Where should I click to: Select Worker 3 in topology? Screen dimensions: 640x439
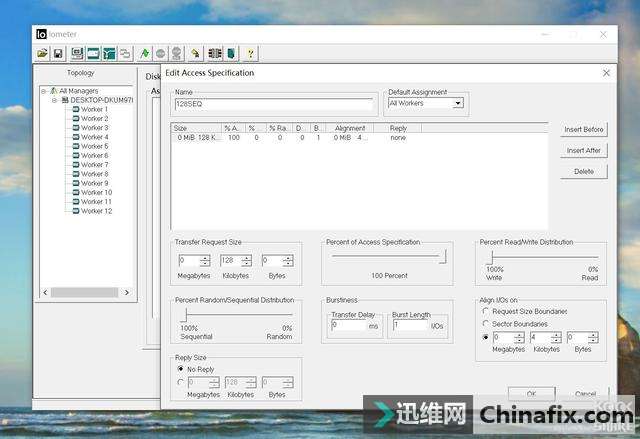pos(94,128)
